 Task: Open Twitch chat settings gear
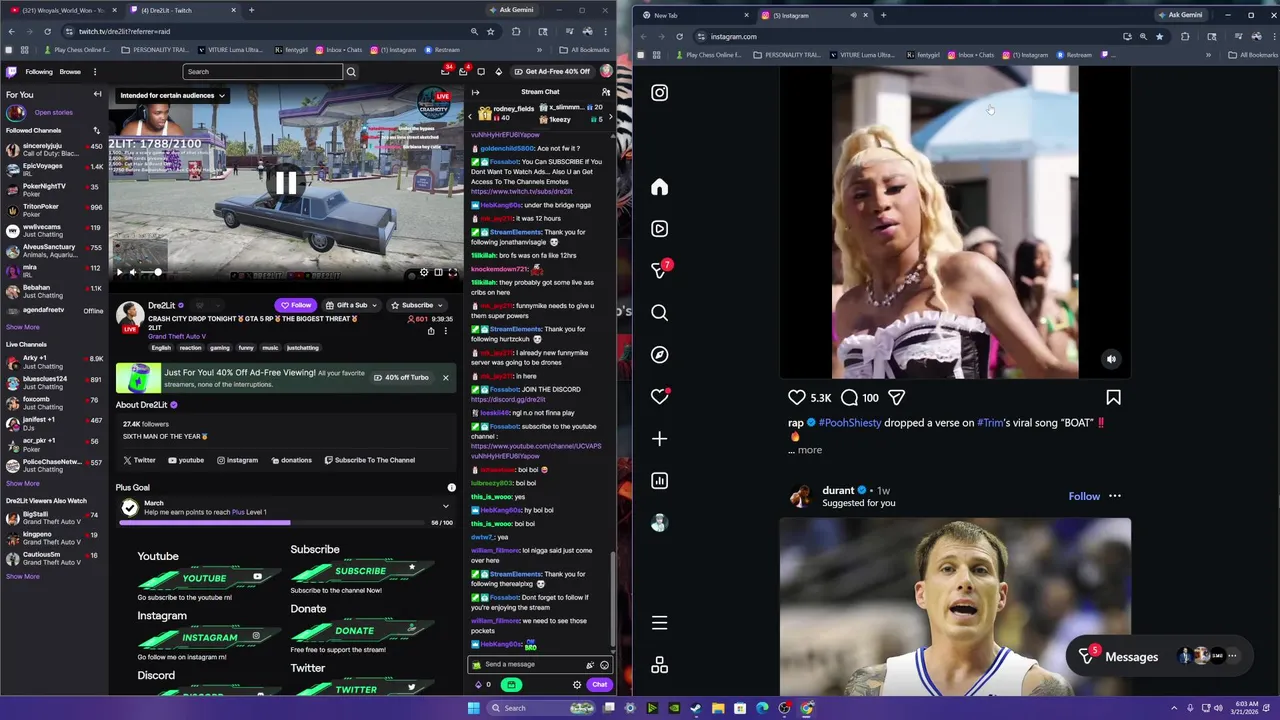click(x=577, y=685)
